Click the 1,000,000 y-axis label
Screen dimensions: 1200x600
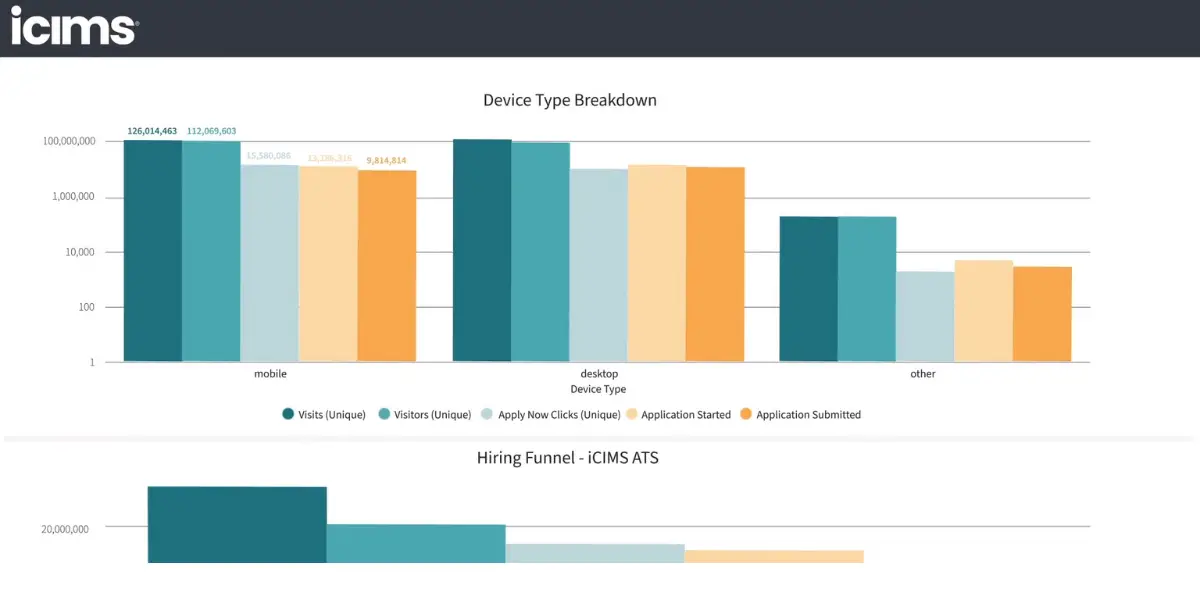pyautogui.click(x=74, y=197)
